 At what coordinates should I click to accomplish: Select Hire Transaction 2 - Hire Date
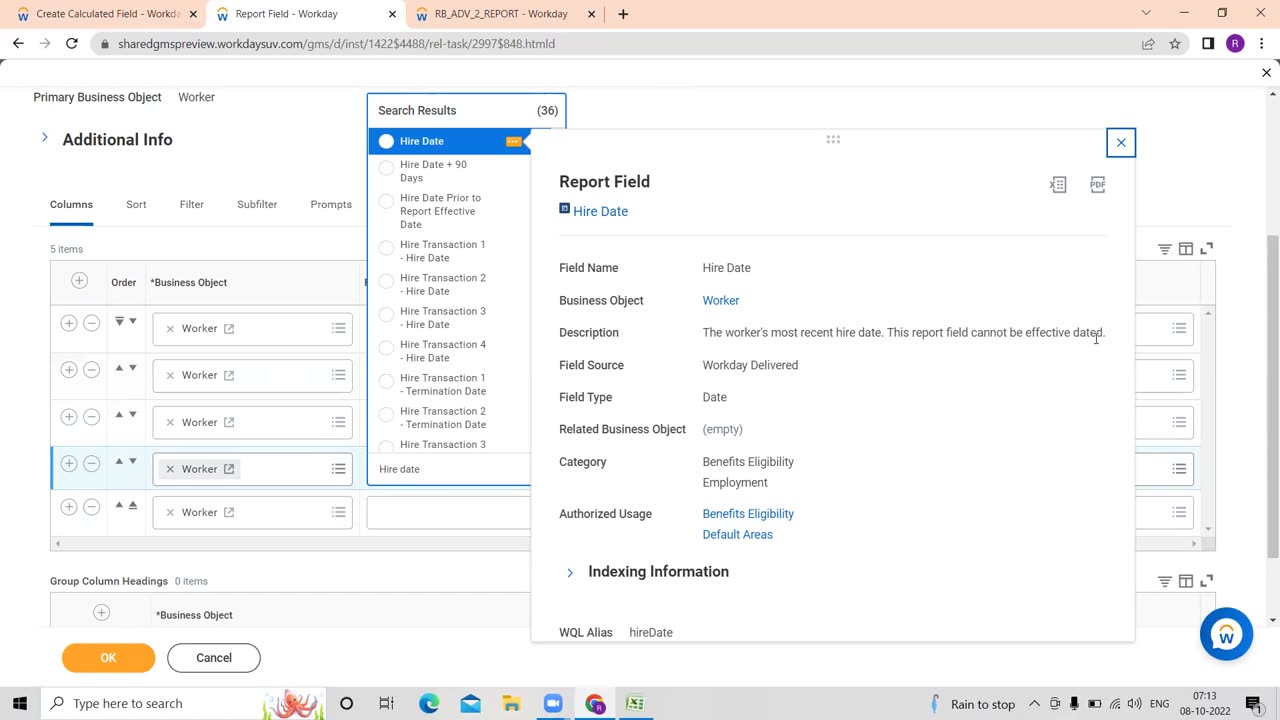pyautogui.click(x=387, y=281)
